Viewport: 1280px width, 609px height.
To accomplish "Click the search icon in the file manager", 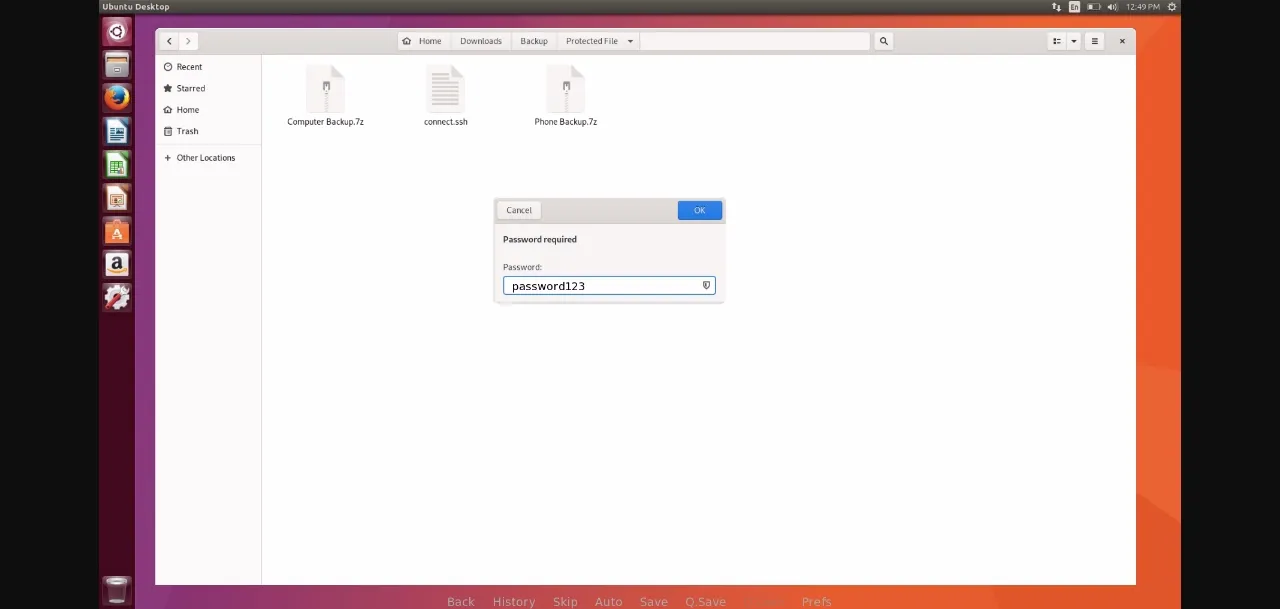I will click(883, 41).
